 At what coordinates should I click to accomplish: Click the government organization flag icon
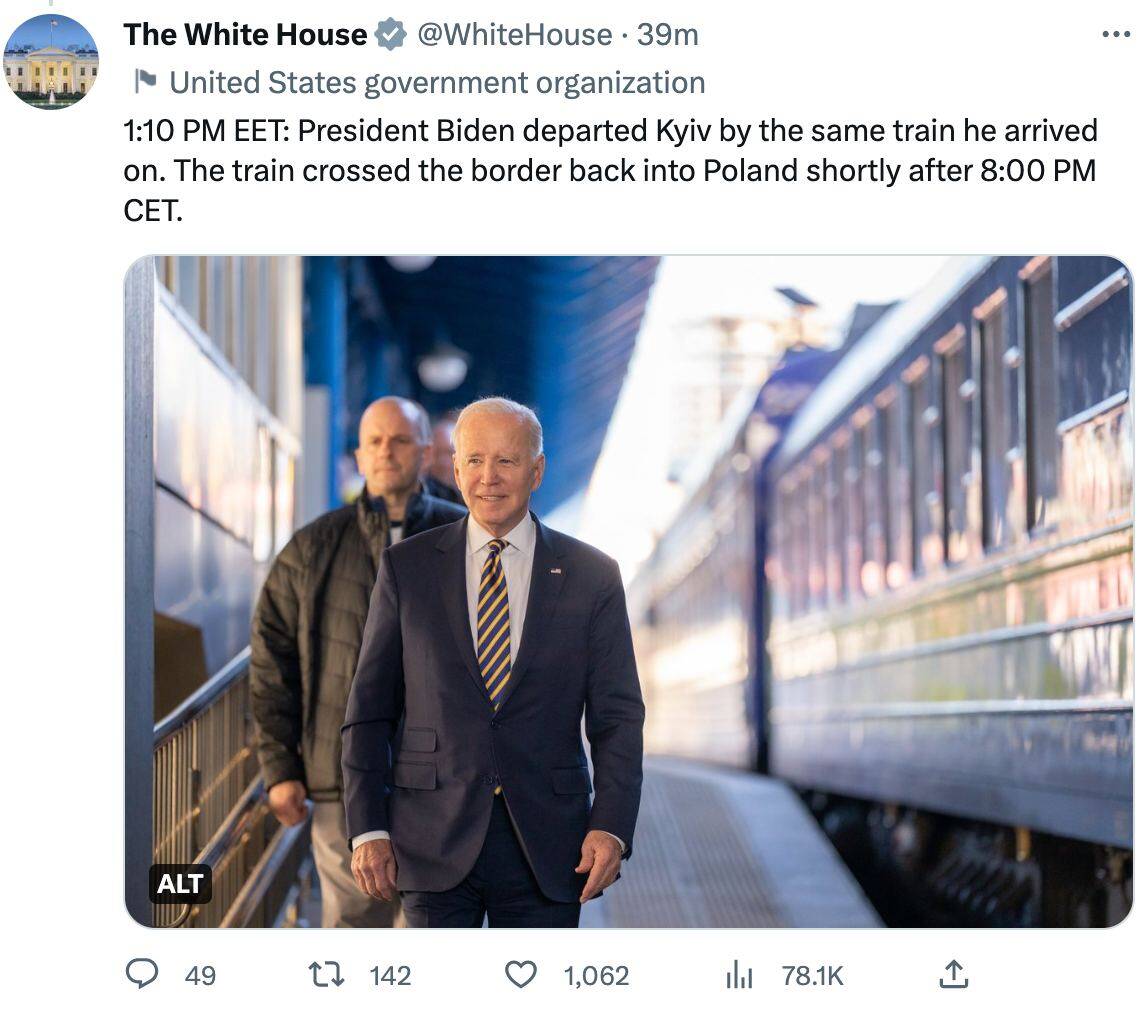[x=146, y=81]
